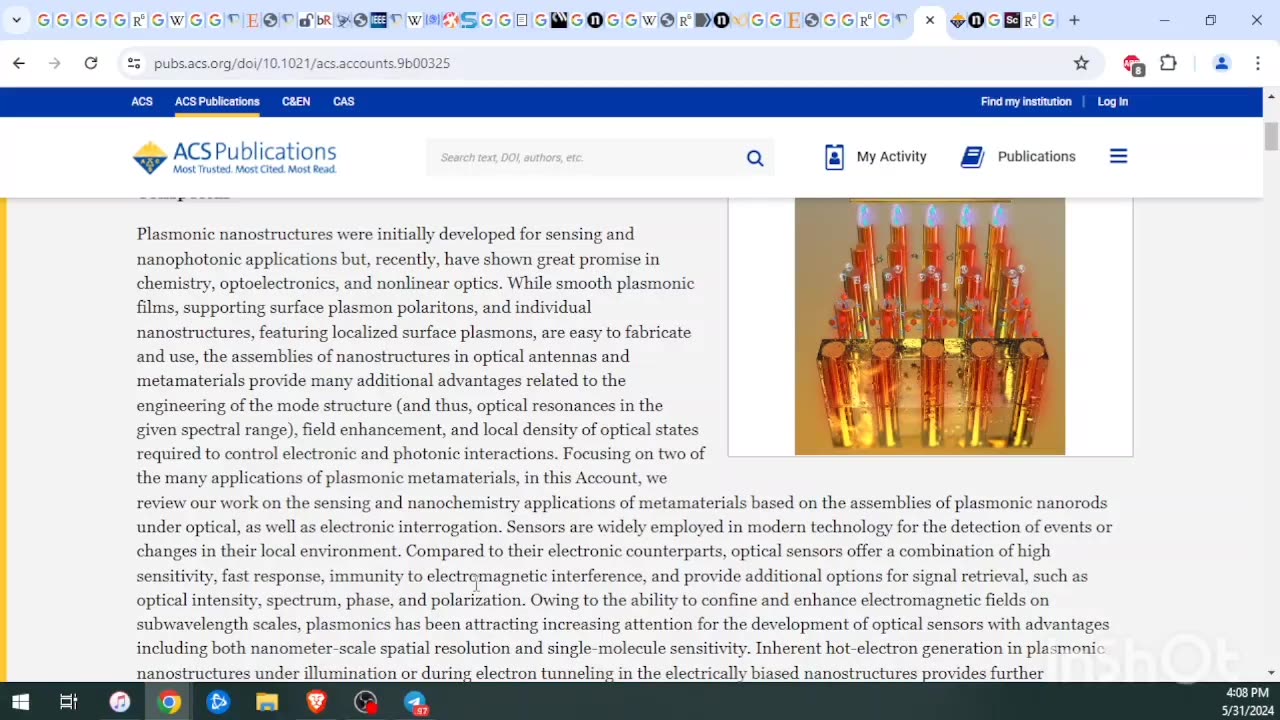Image resolution: width=1280 pixels, height=720 pixels.
Task: Open the Windows Start menu
Action: (x=20, y=702)
